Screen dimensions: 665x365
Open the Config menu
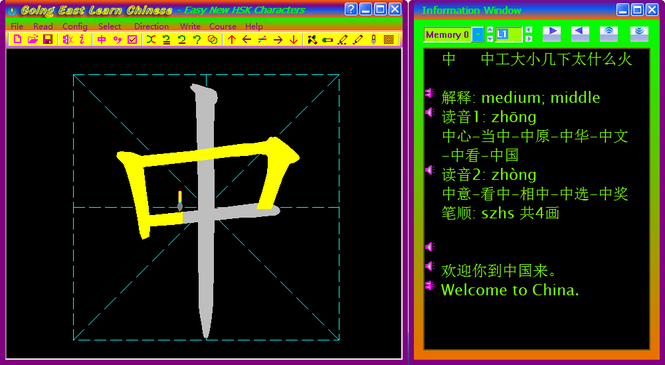[x=75, y=26]
